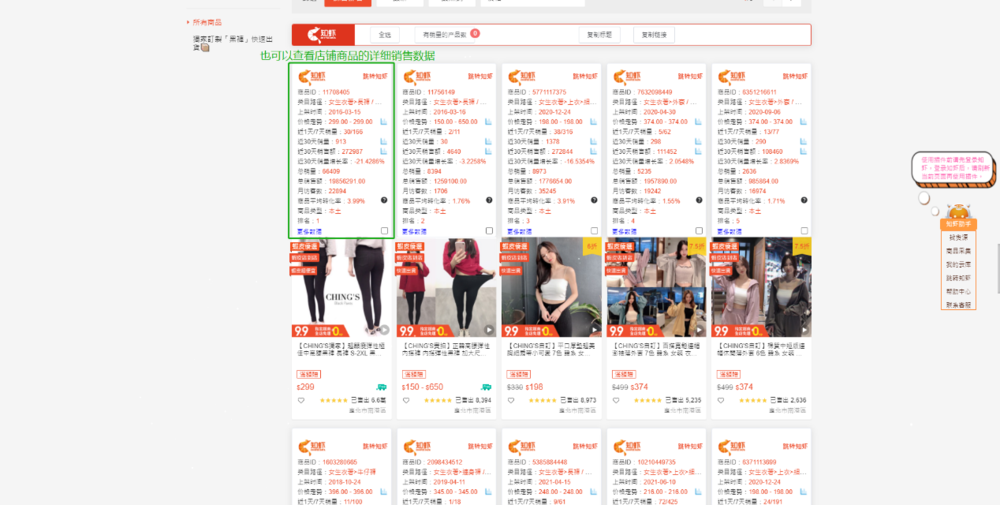
Task: Open pink hoodie set thumbnail sold 2,636
Action: tap(761, 288)
